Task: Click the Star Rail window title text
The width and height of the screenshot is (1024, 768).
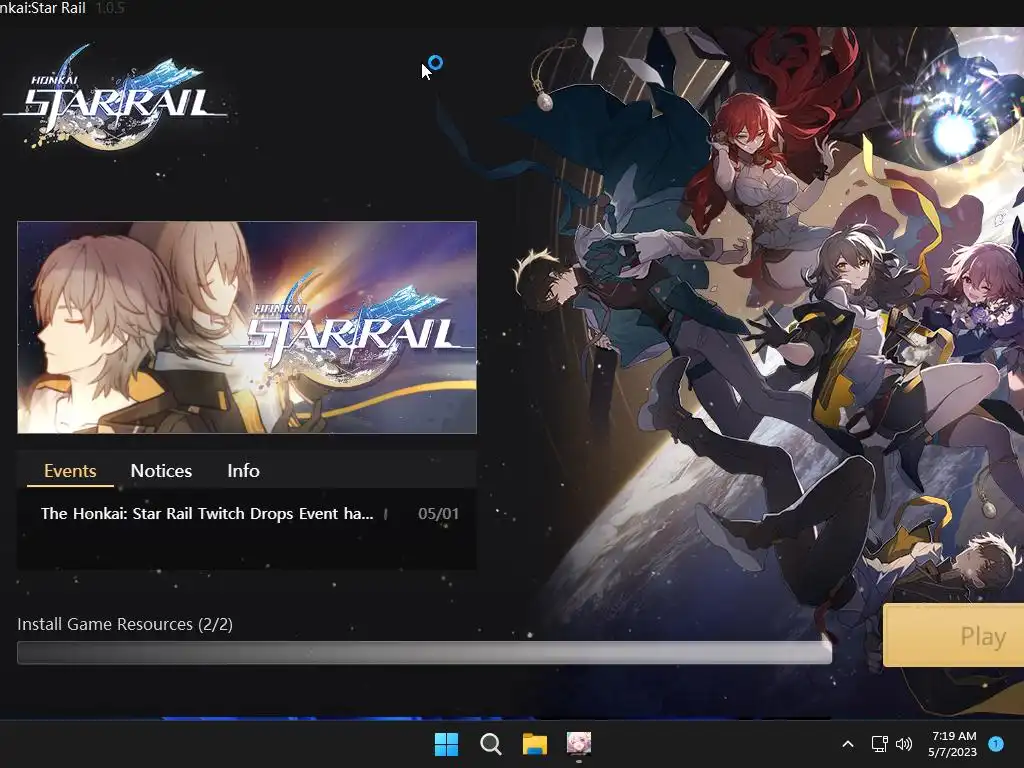Action: 43,8
